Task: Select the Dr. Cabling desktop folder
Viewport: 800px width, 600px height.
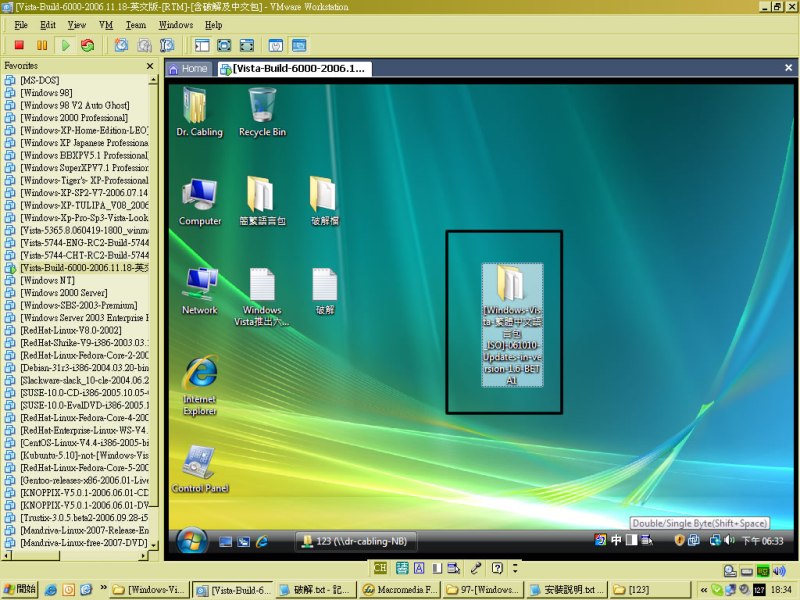Action: point(199,112)
